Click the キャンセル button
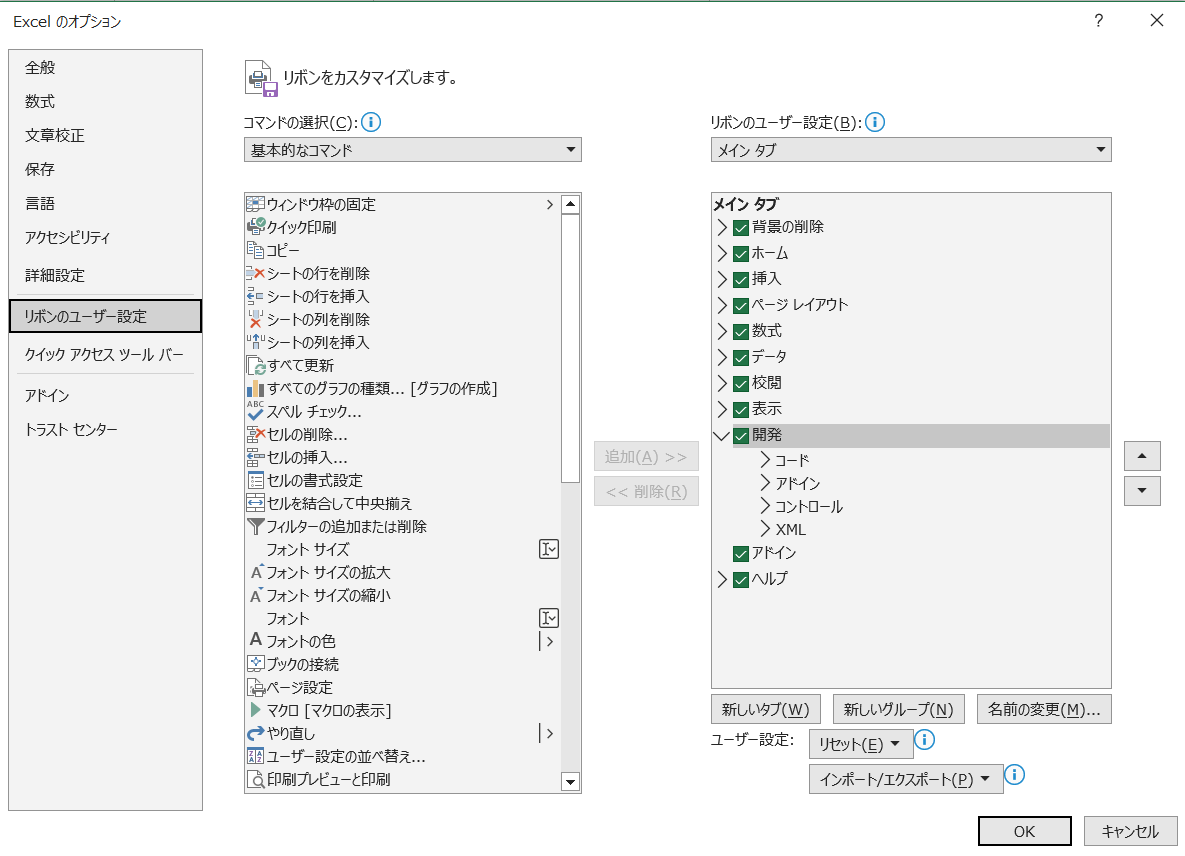Viewport: 1185px width, 856px height. click(1130, 831)
